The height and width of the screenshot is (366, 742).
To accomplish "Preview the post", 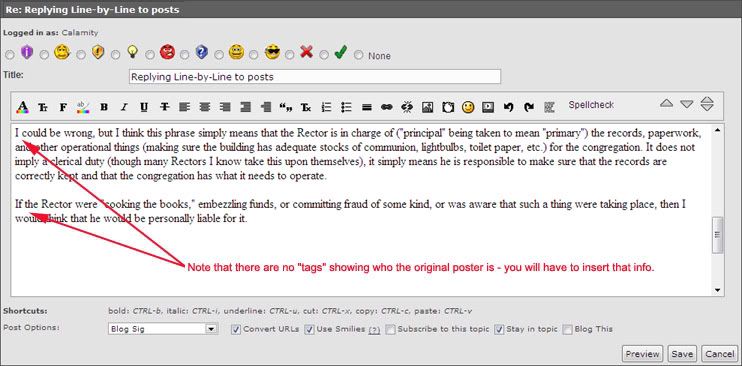I will [x=642, y=354].
